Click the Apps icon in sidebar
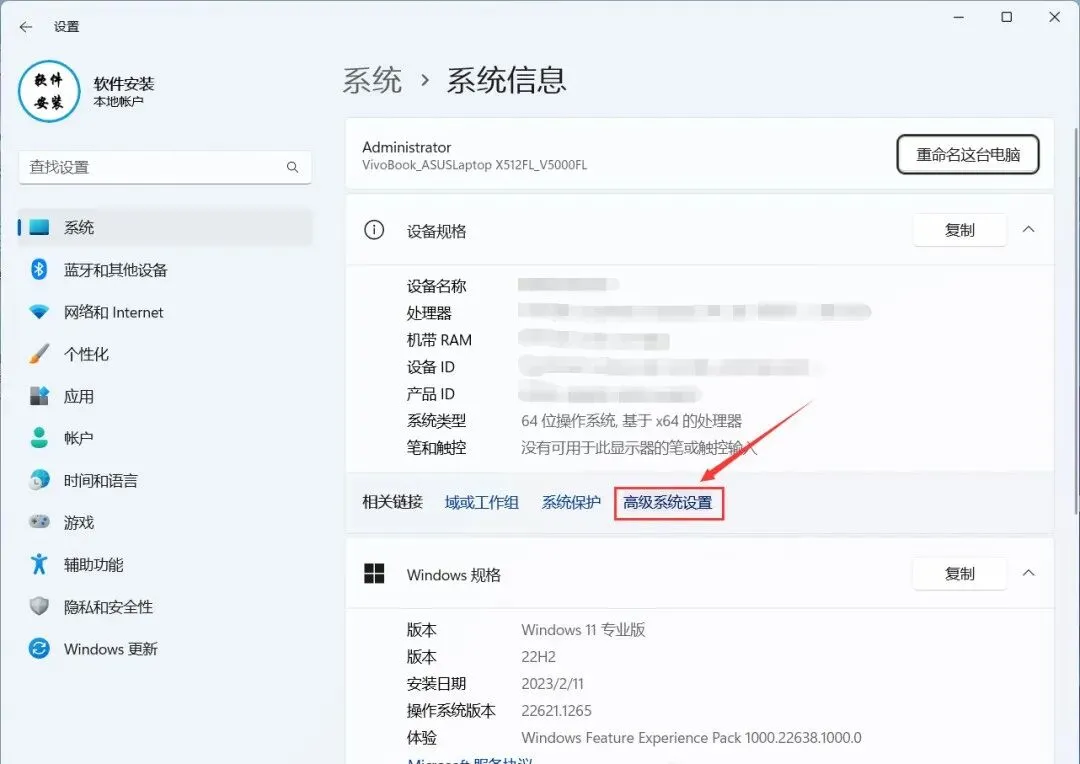 [x=39, y=396]
